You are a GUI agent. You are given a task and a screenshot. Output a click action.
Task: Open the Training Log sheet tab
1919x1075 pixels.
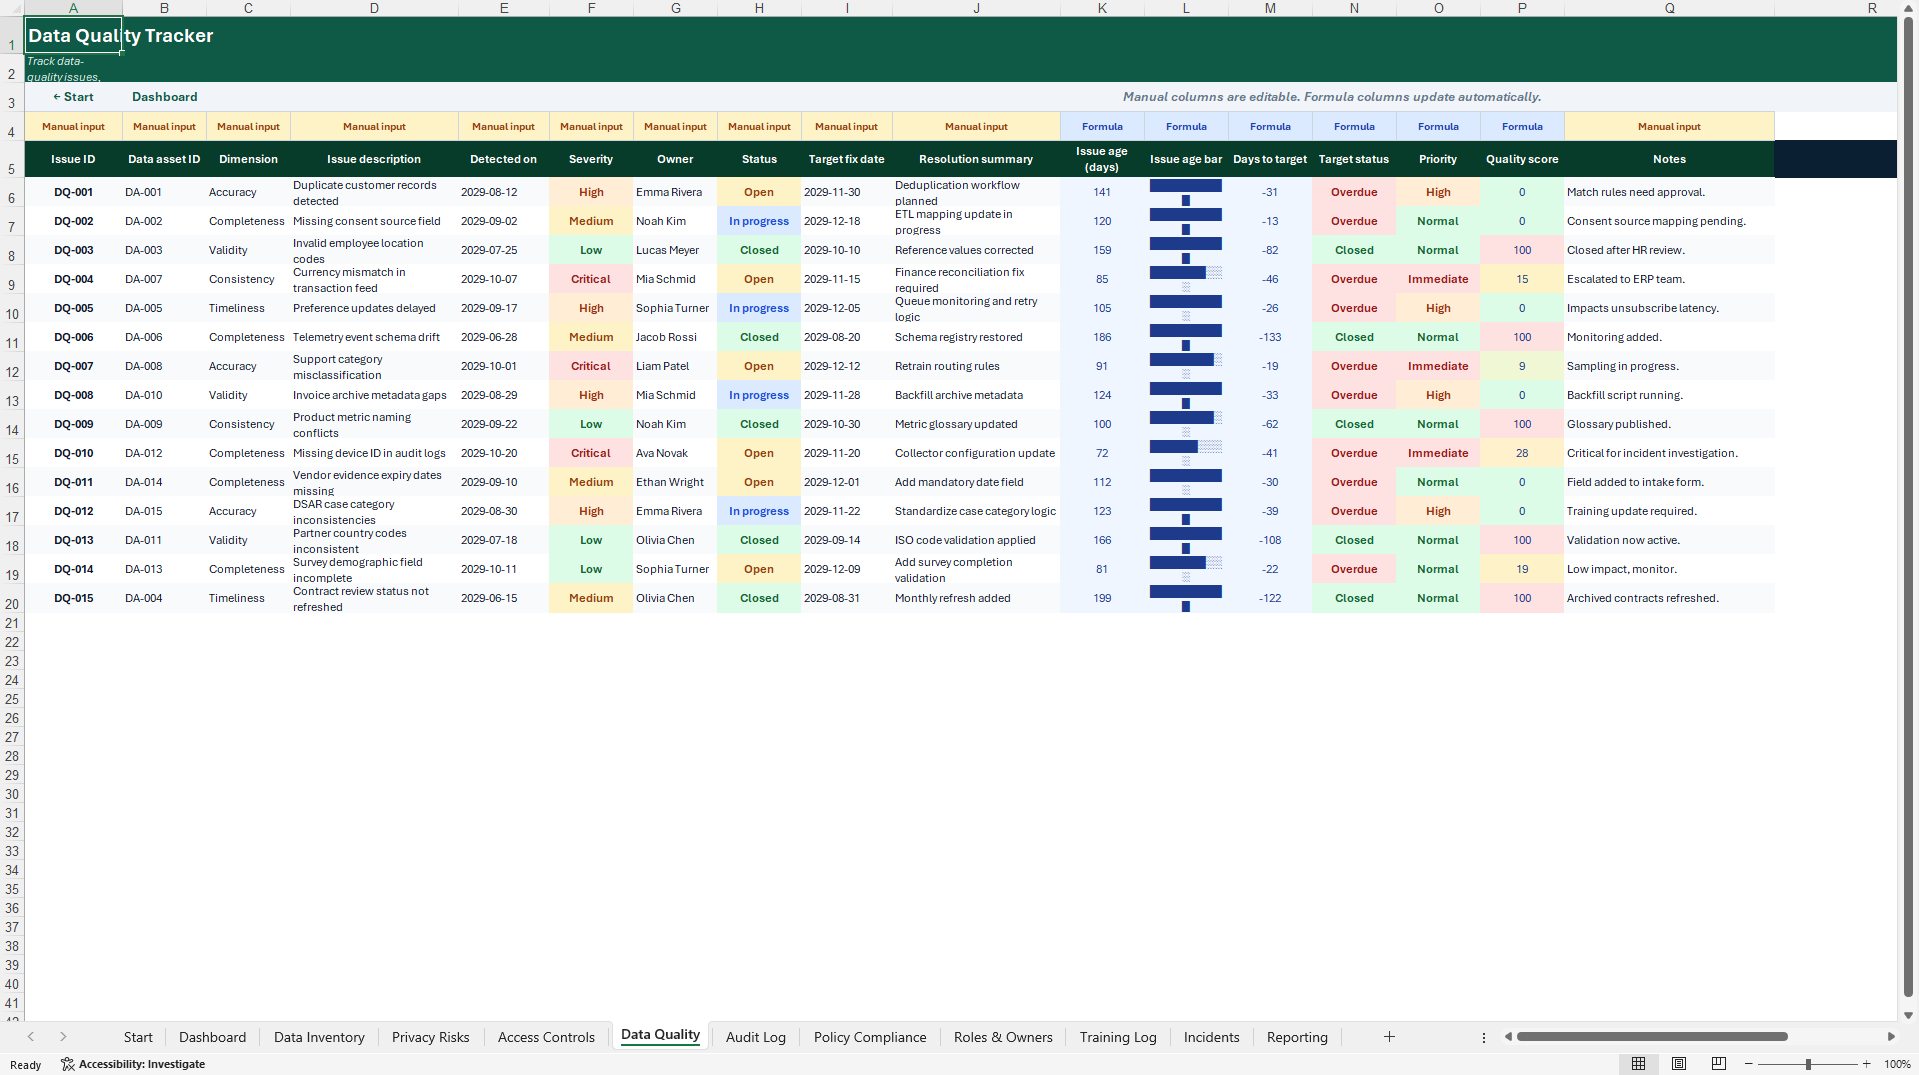point(1118,1037)
